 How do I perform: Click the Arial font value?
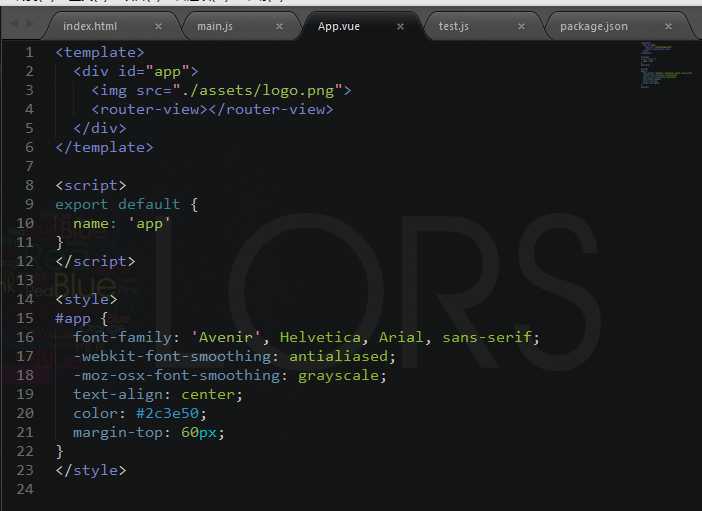click(x=401, y=337)
